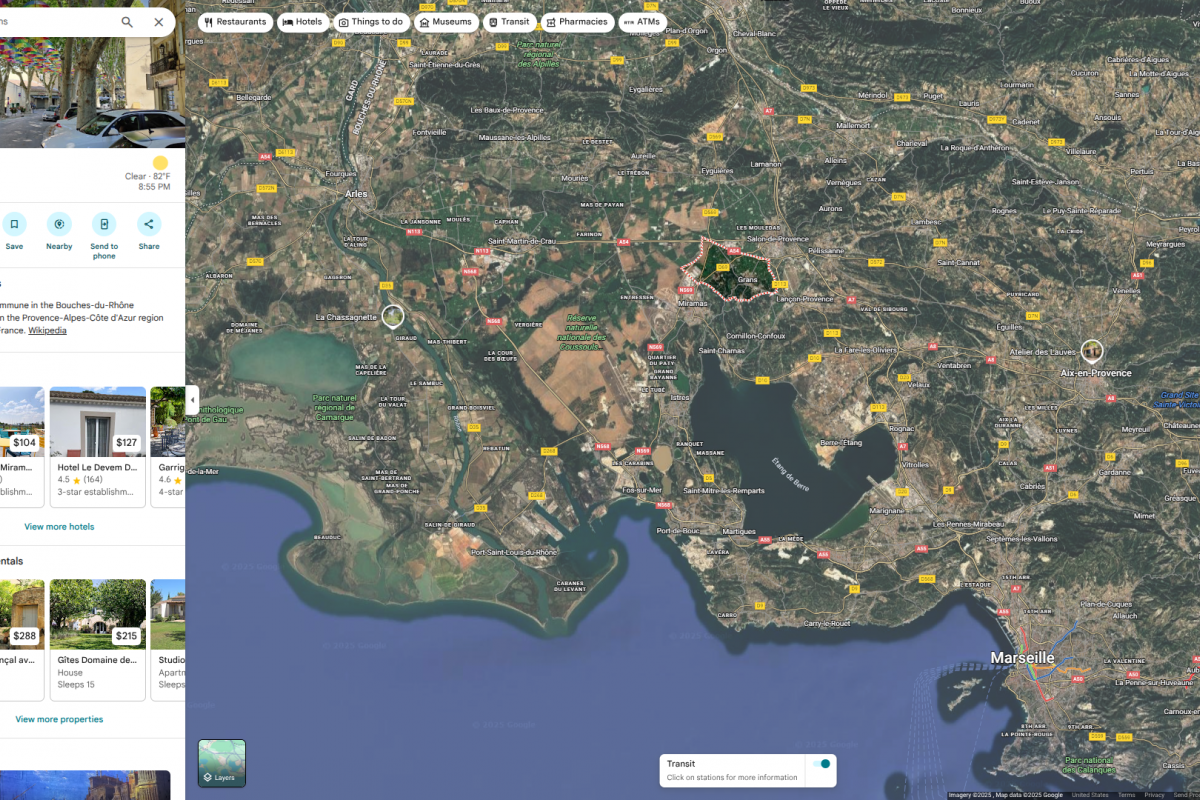Click Send to phone icon
1200x800 pixels.
104,224
